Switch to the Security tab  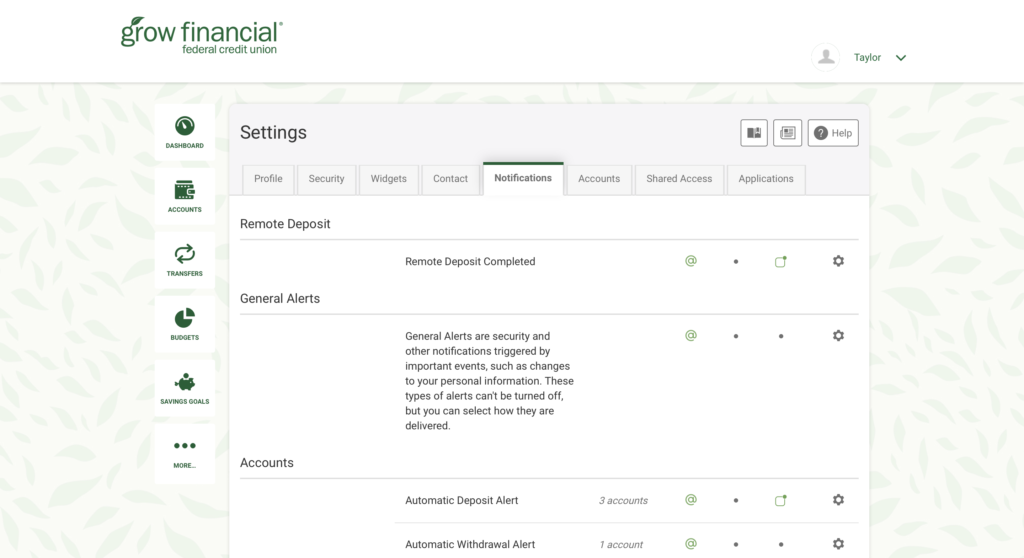pos(326,179)
